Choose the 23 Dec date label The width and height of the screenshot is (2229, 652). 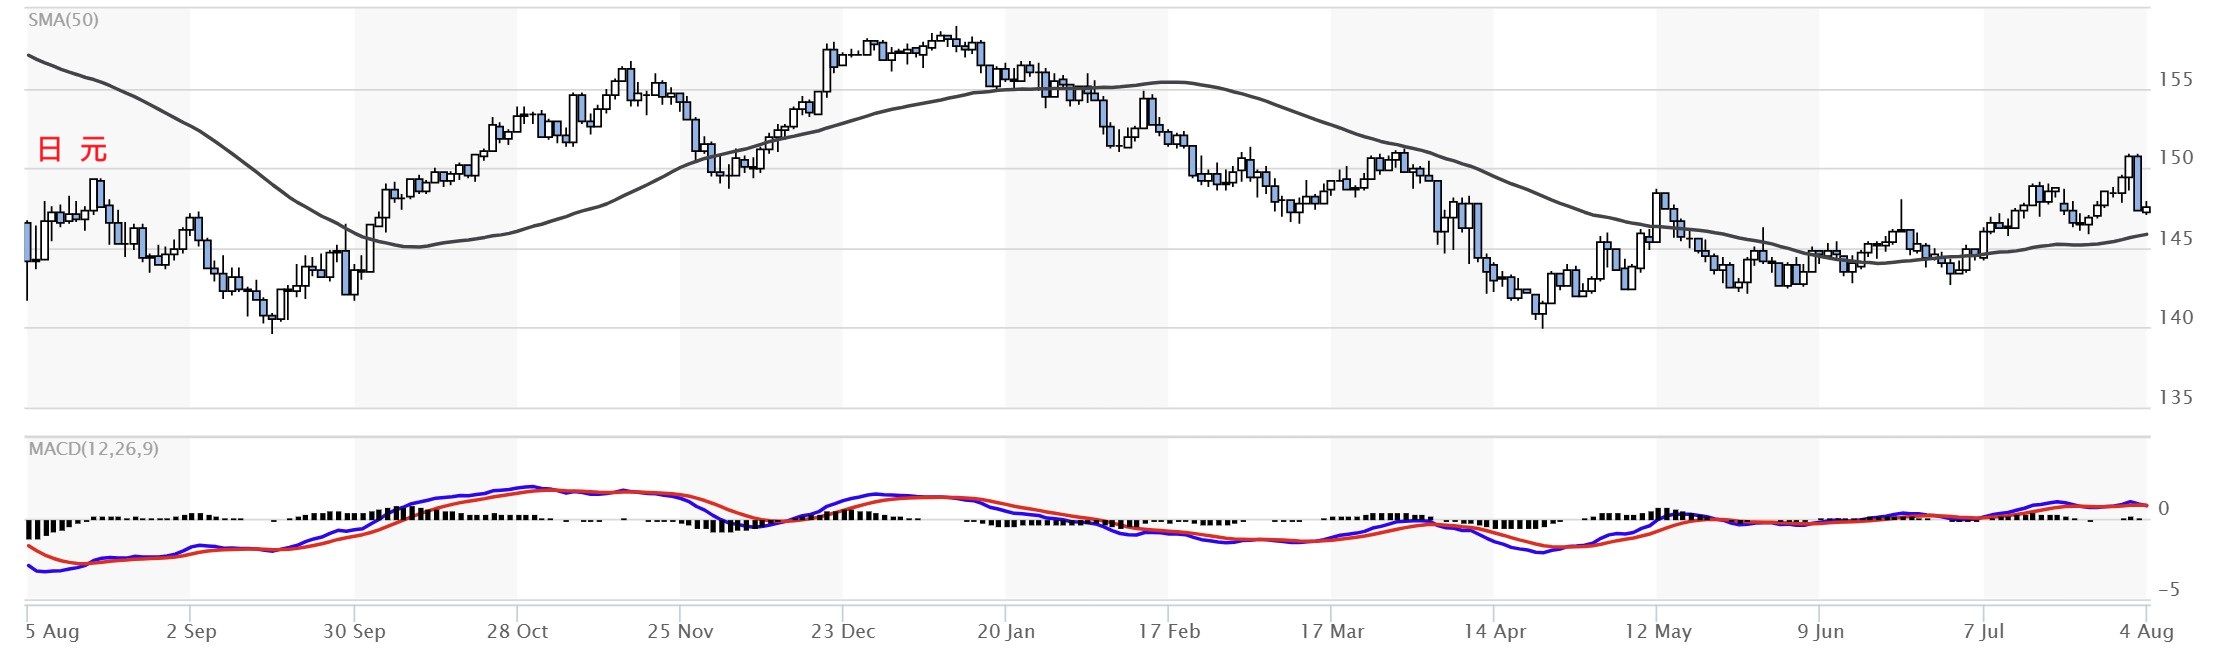pos(843,632)
